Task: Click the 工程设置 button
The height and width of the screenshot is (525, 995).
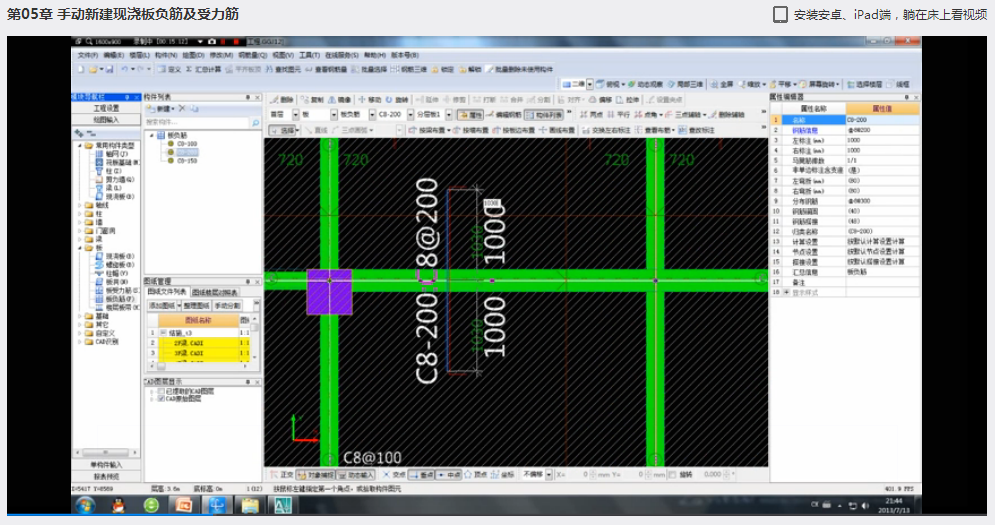Action: tap(105, 108)
